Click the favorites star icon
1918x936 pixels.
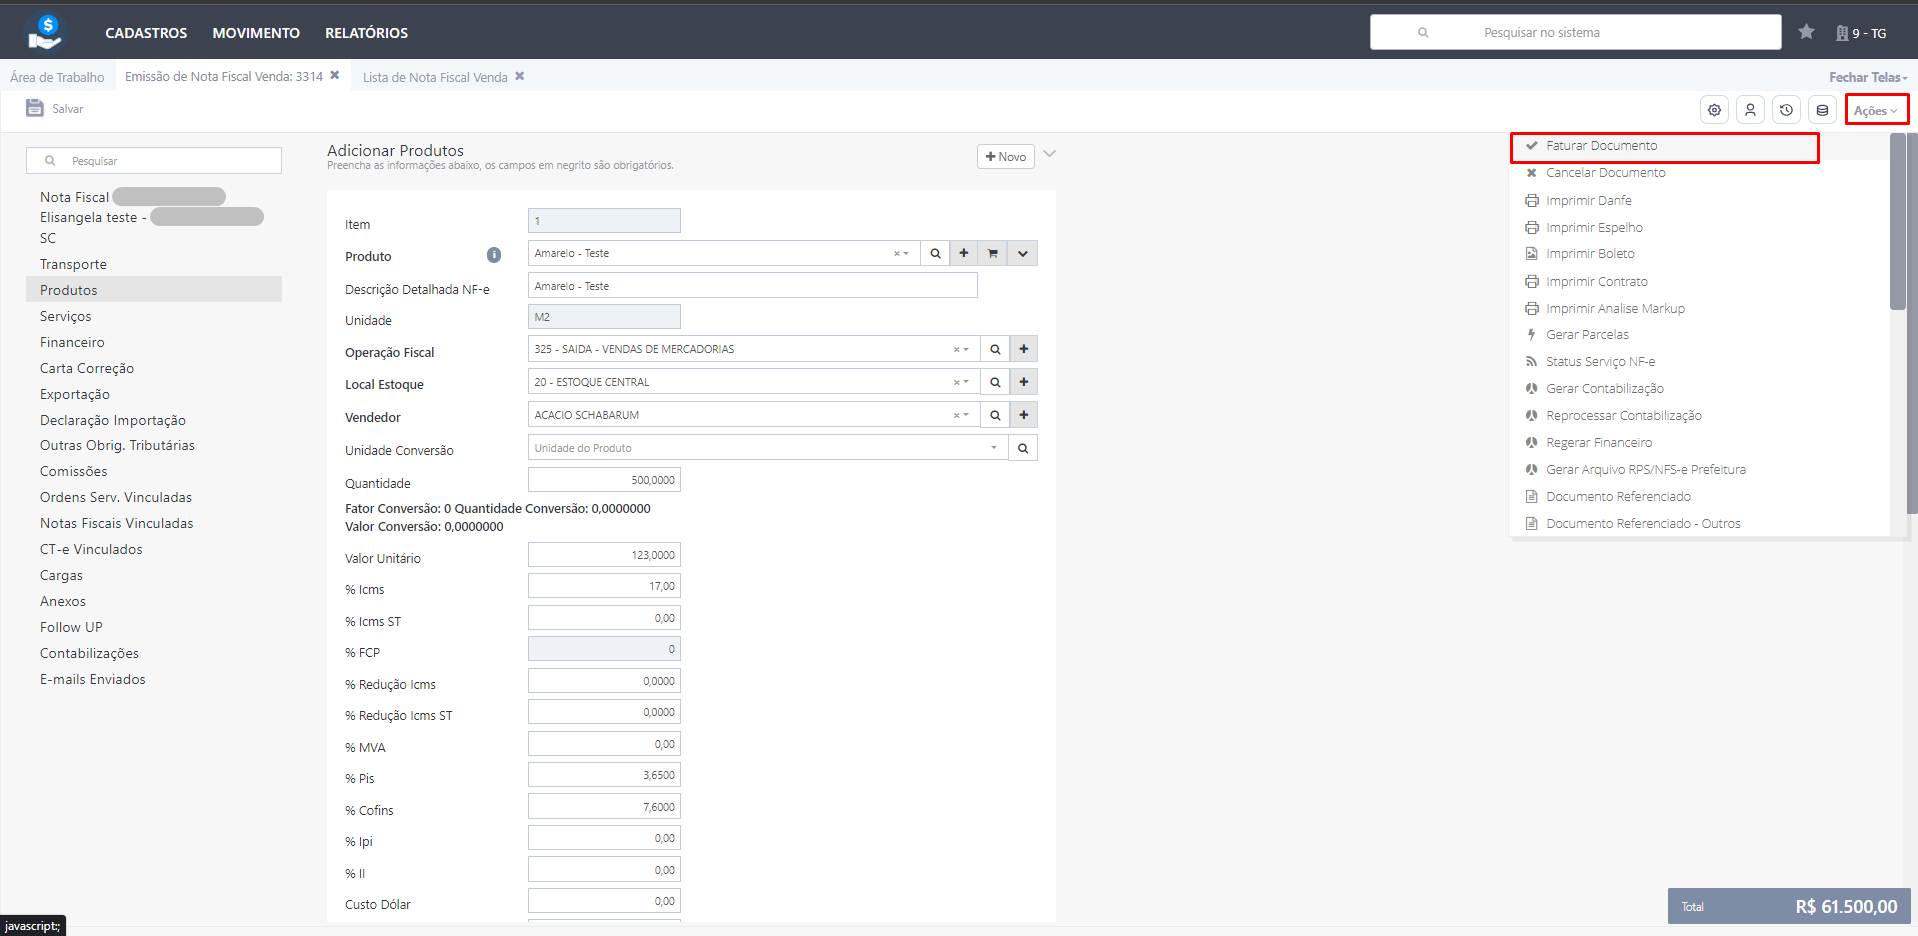coord(1806,32)
